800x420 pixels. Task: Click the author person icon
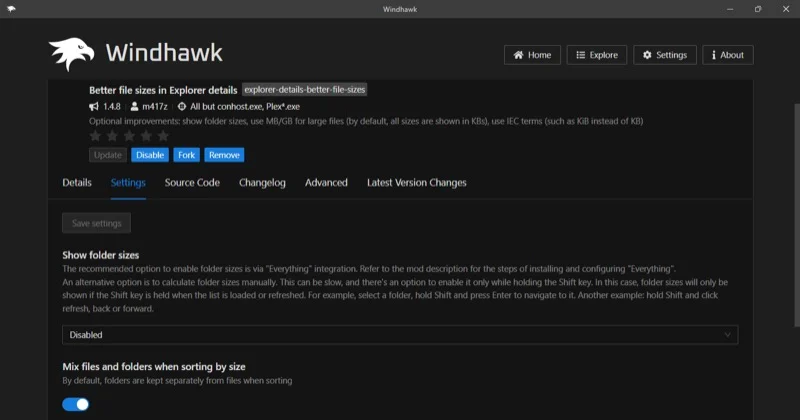[x=134, y=106]
